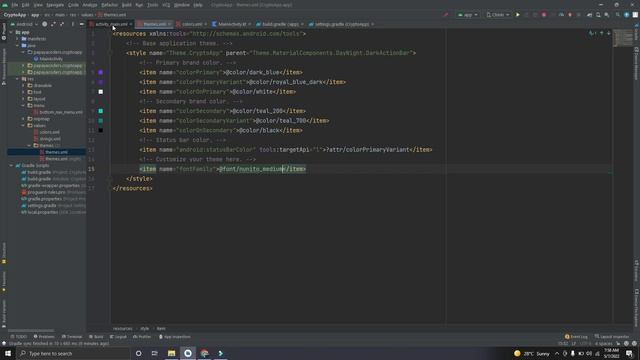The height and width of the screenshot is (360, 640).
Task: Open Search Everywhere magnifier in the toolbar
Action: click(618, 15)
